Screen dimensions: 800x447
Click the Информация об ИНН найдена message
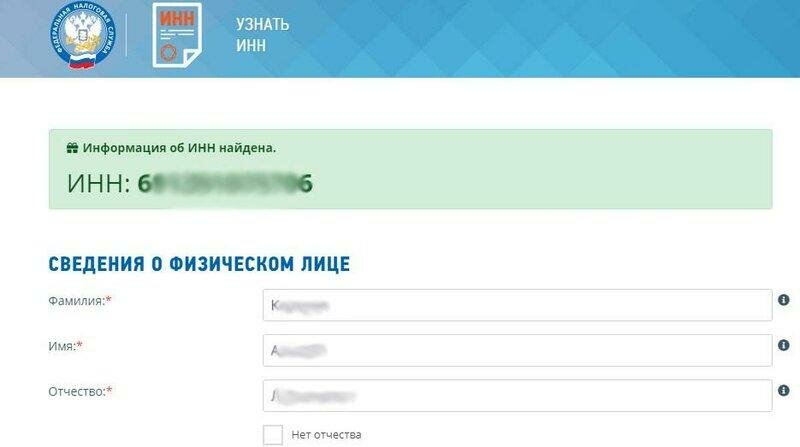[179, 148]
